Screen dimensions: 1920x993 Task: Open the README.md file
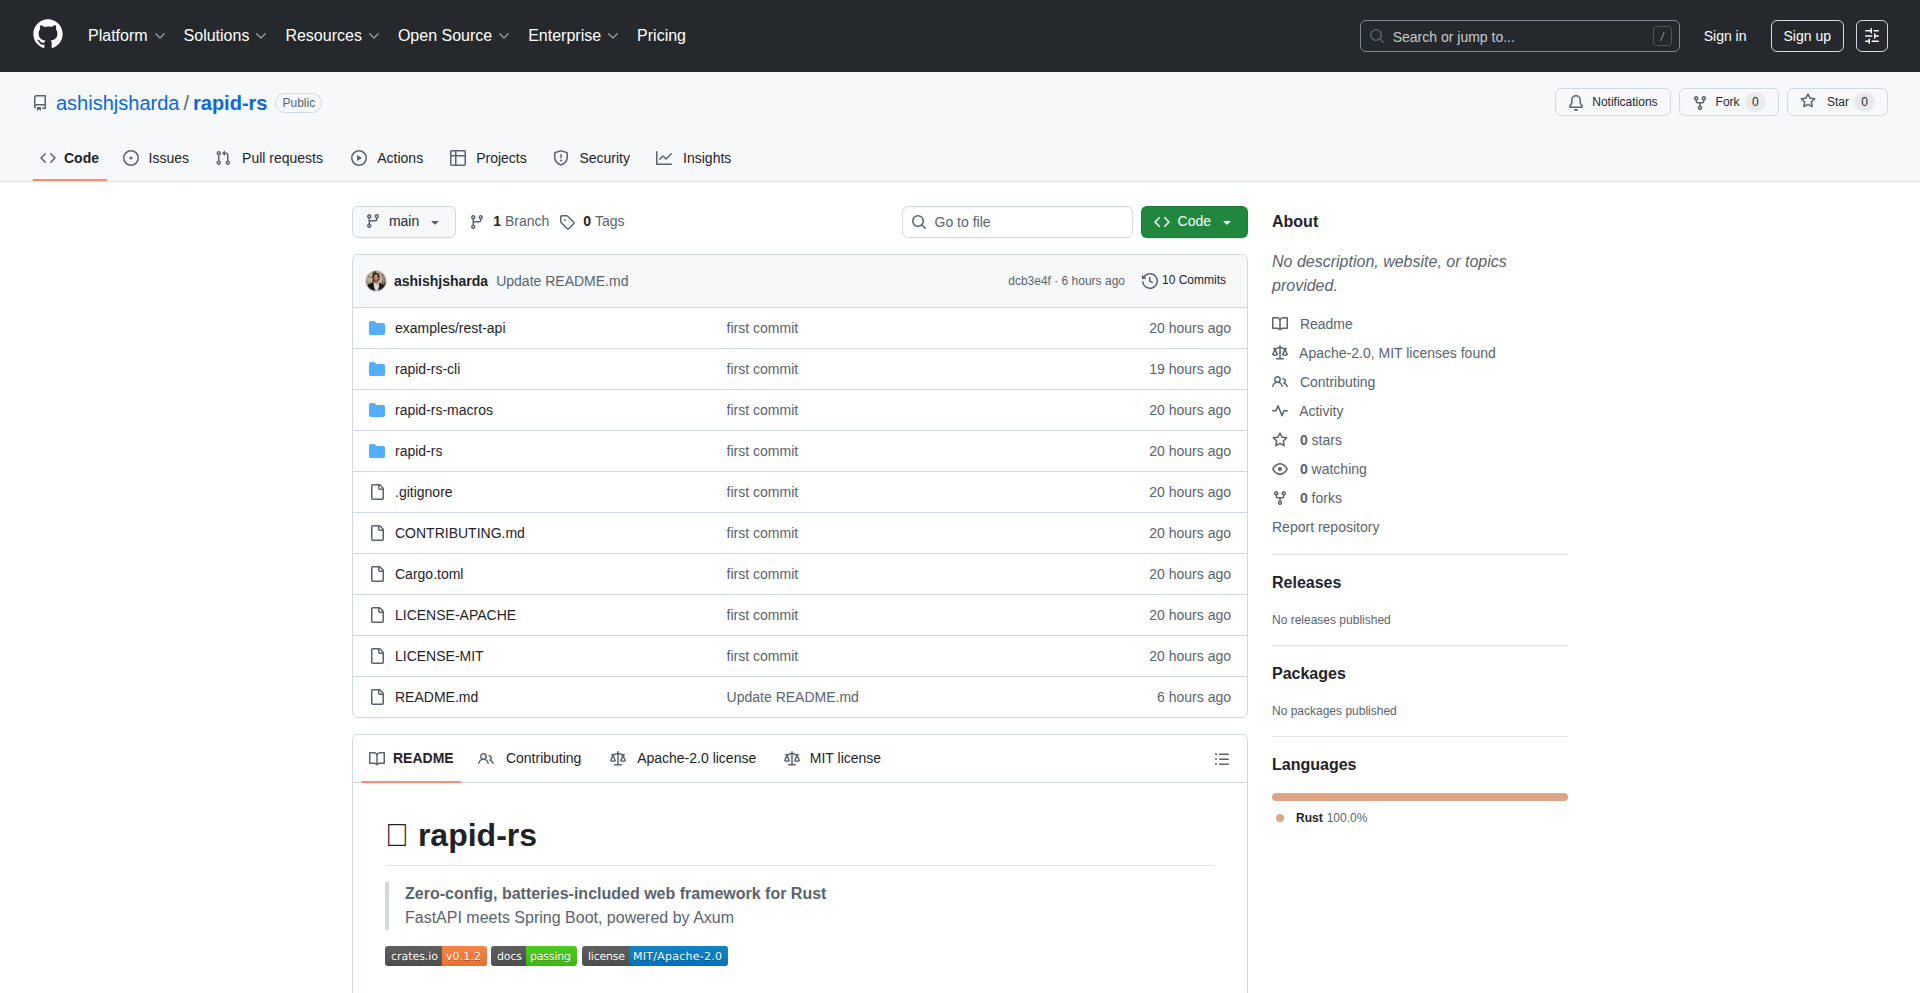[x=436, y=697]
